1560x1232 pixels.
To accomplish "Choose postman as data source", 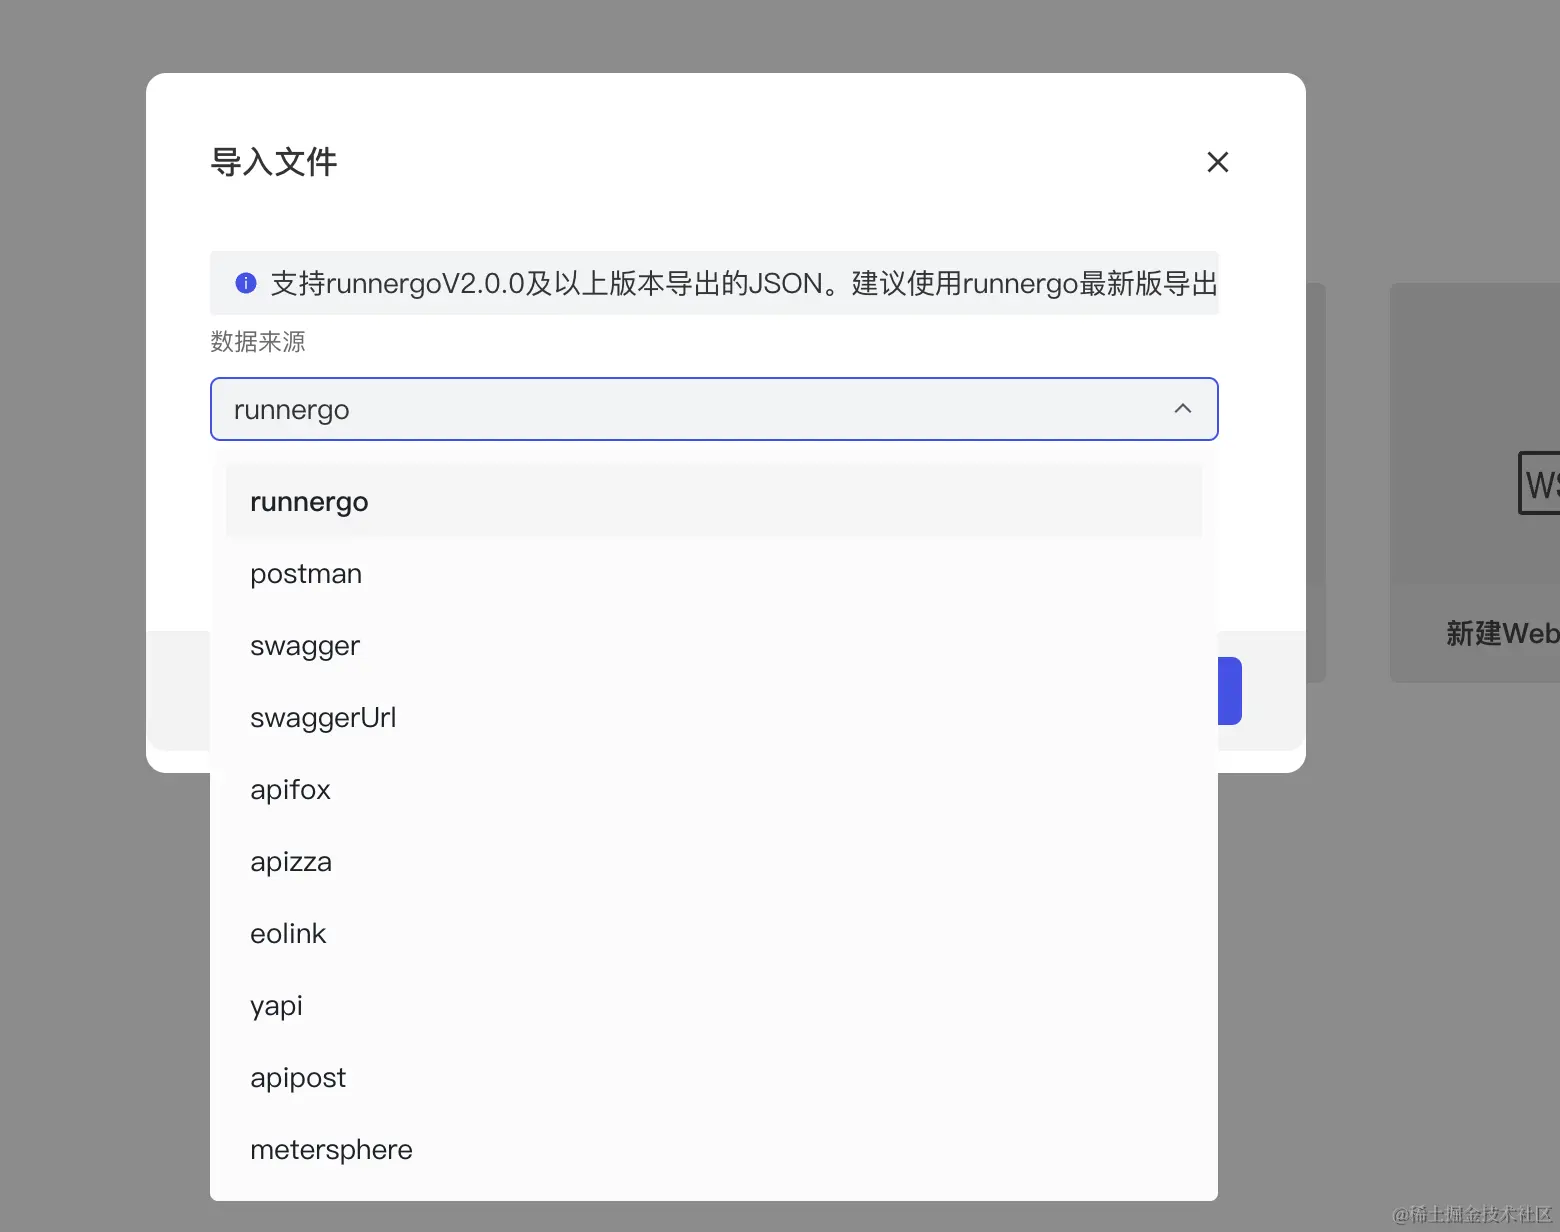I will pyautogui.click(x=714, y=574).
